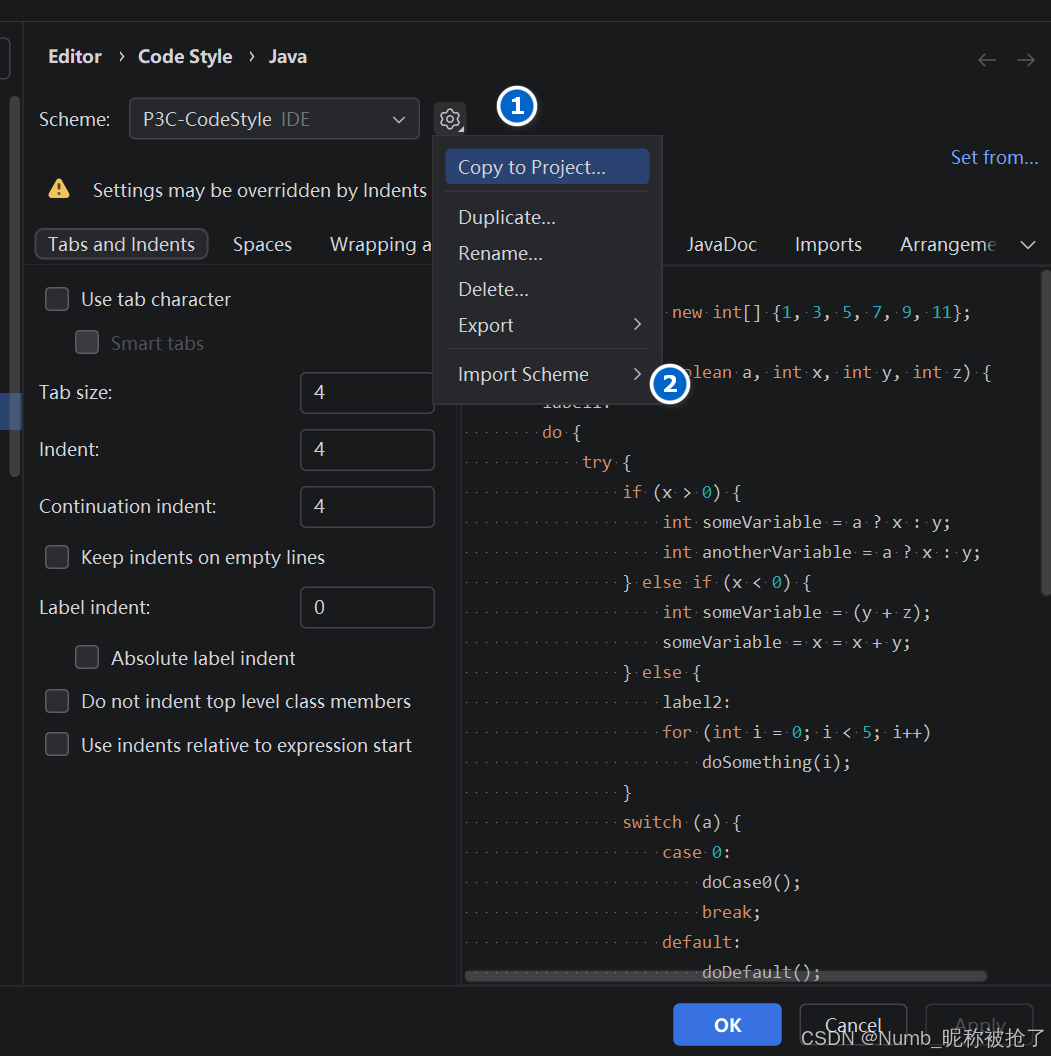Toggle the Smart tabs checkbox
Screen dimensions: 1051x1056
click(x=87, y=343)
